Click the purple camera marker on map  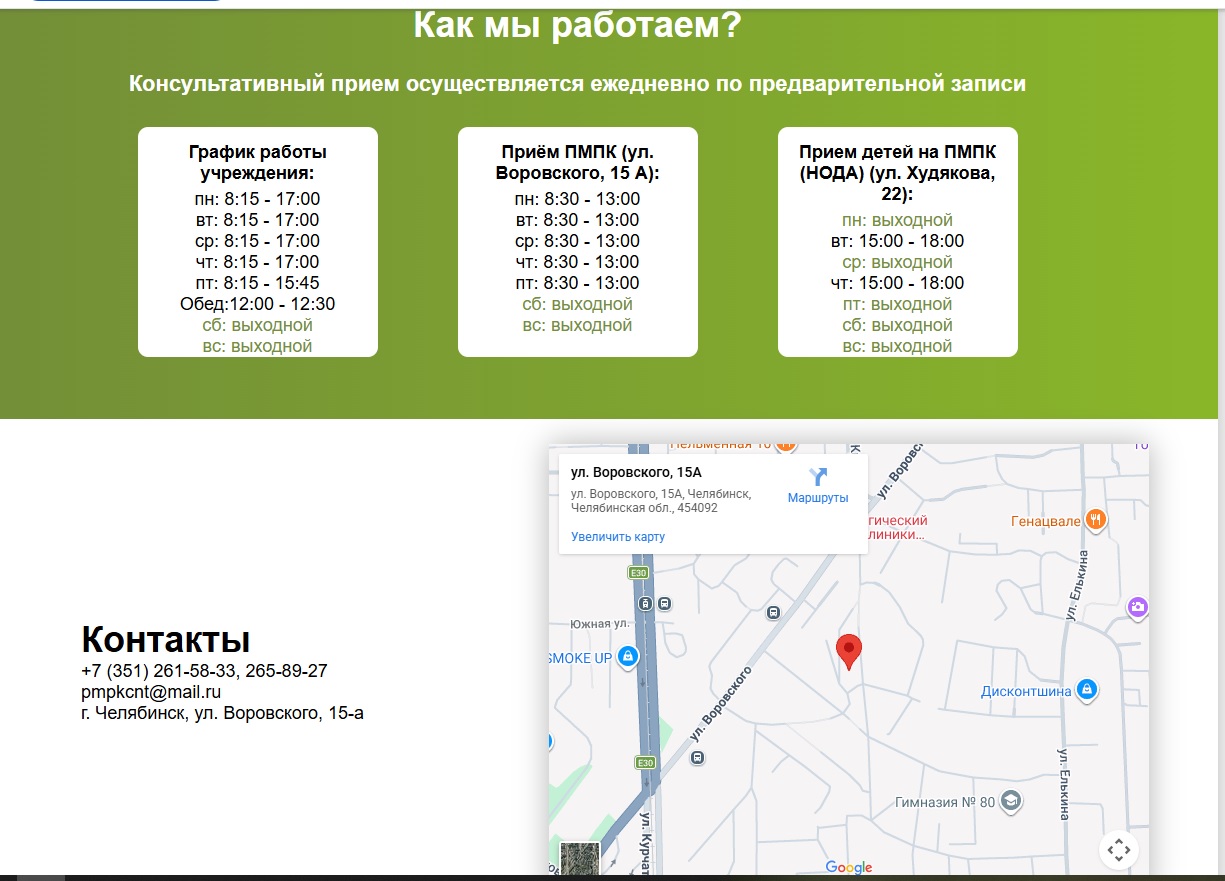point(1137,607)
